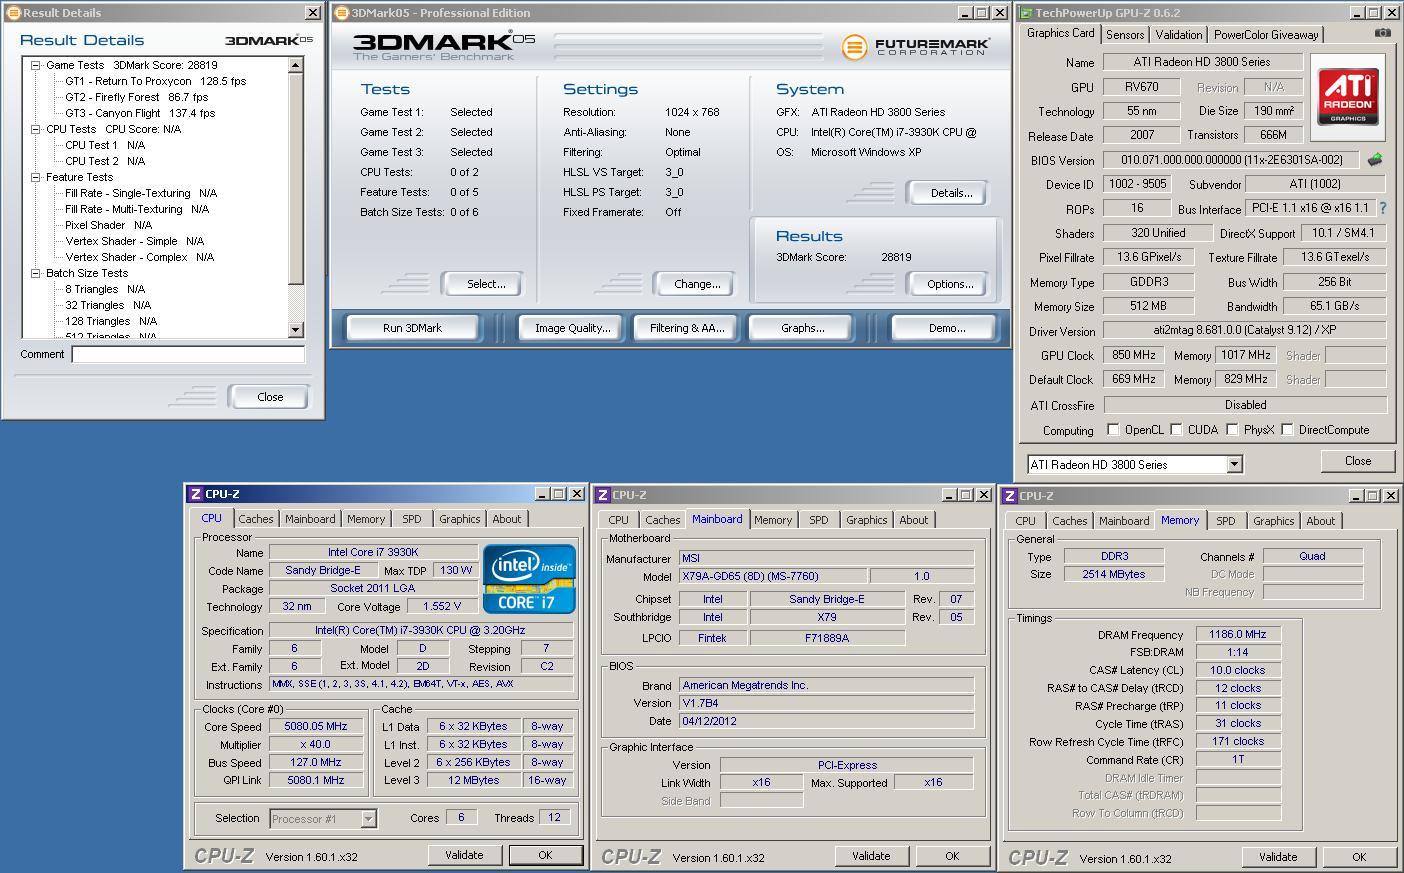Click the Driver Version field in GPU-Z
The width and height of the screenshot is (1404, 873).
pyautogui.click(x=1245, y=331)
